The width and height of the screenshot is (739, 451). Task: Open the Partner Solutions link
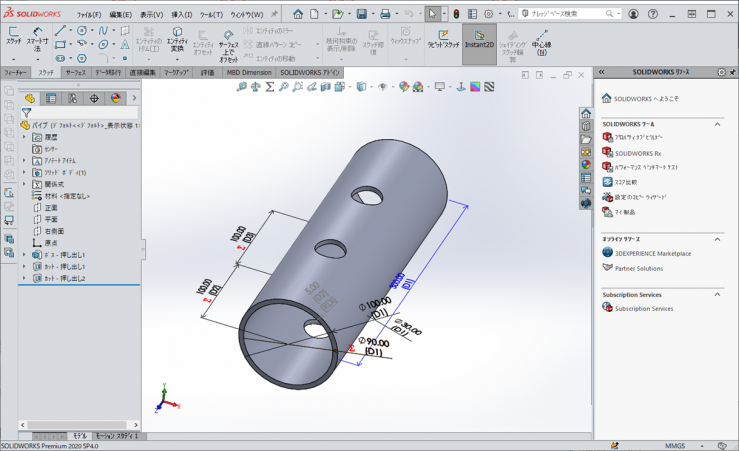[638, 268]
